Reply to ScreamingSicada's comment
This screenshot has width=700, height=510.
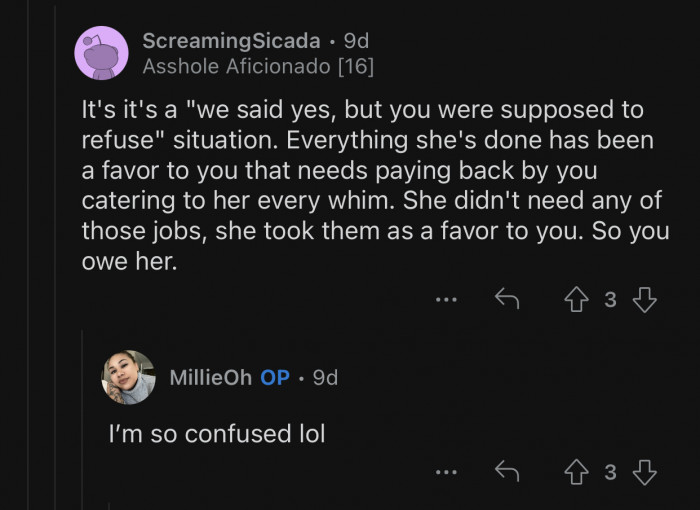(507, 299)
